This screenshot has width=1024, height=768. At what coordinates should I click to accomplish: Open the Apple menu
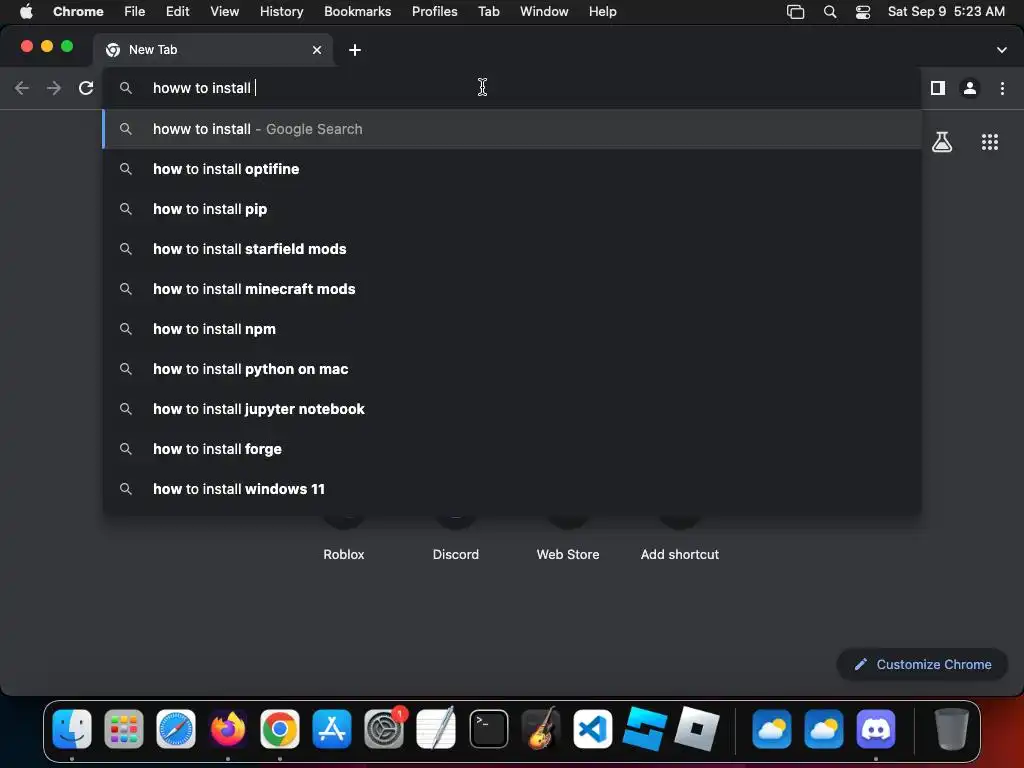[x=26, y=12]
